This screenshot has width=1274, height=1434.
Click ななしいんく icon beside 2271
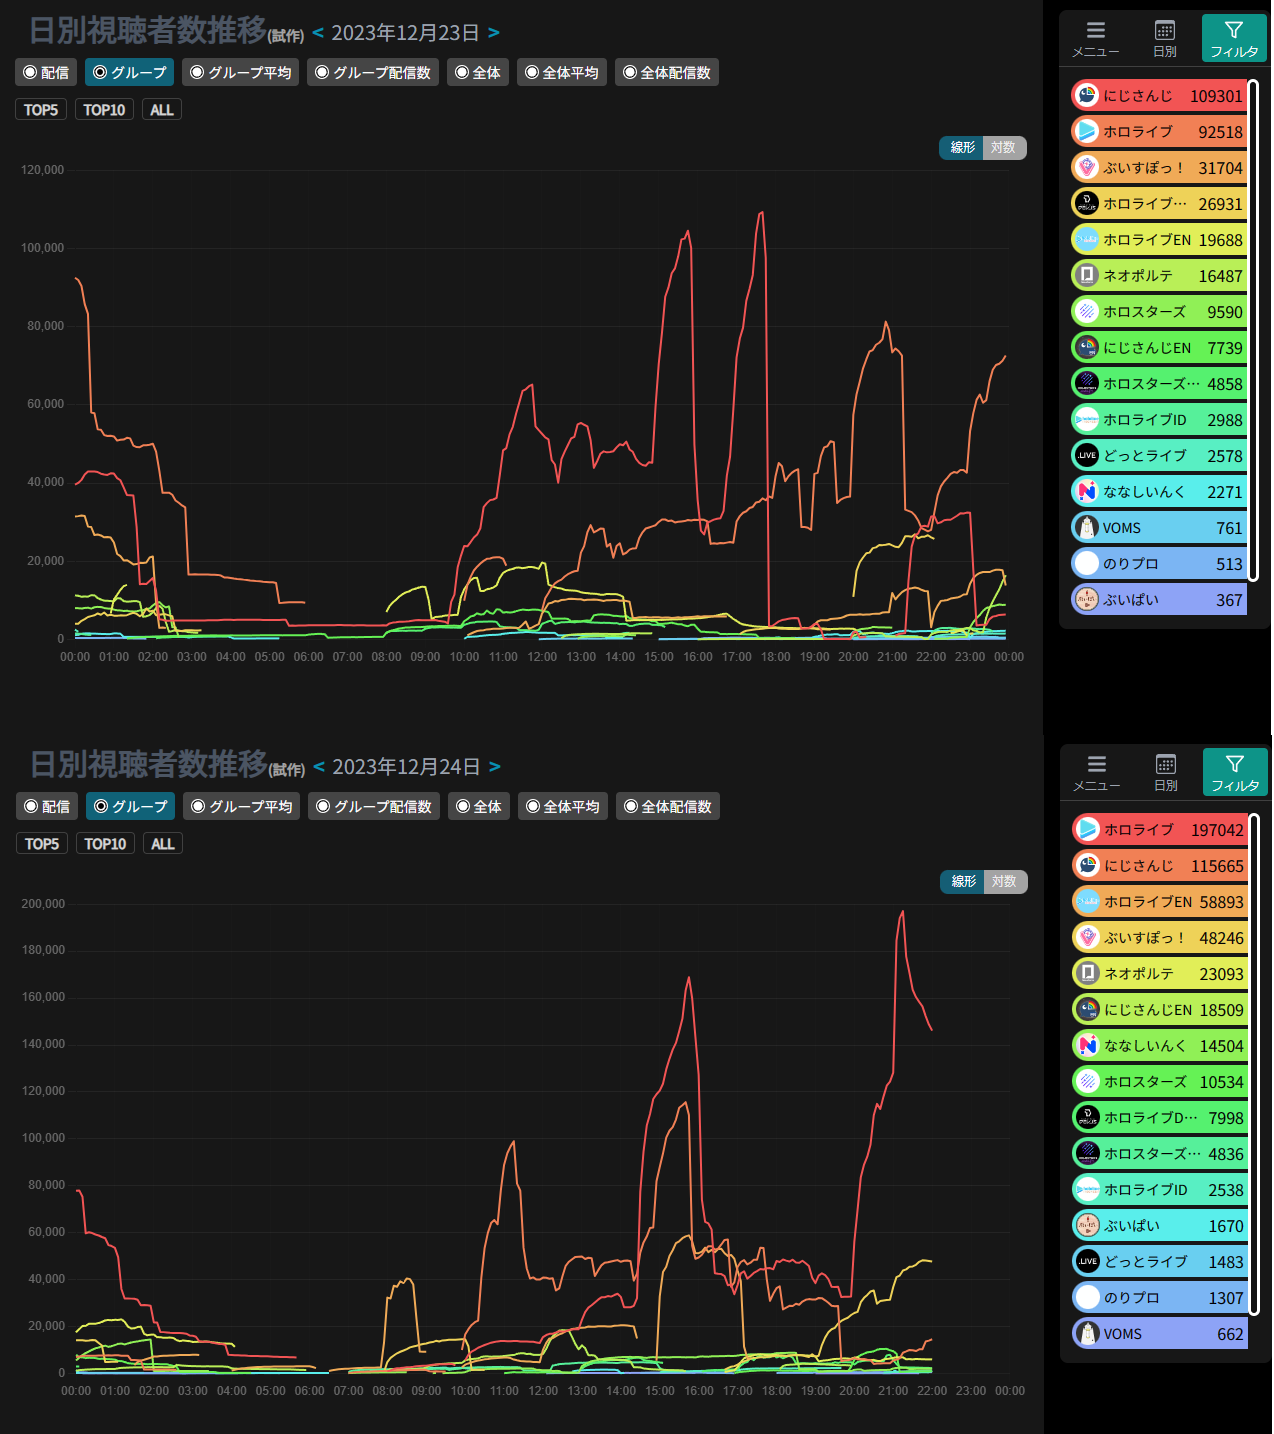click(x=1087, y=491)
